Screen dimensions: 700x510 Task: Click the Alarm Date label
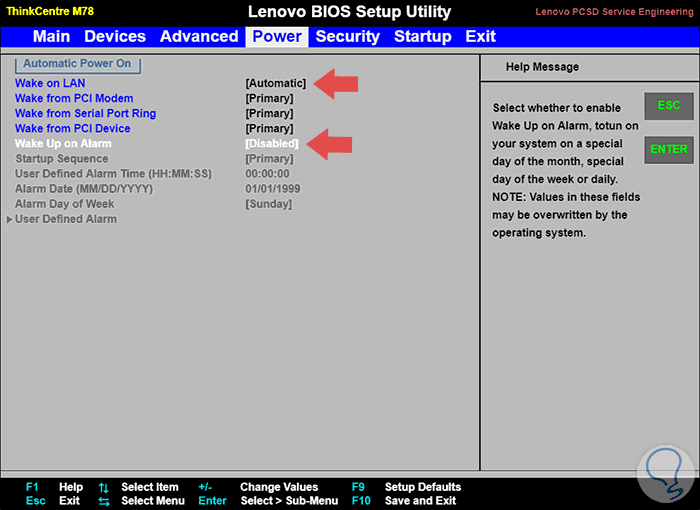(x=84, y=189)
